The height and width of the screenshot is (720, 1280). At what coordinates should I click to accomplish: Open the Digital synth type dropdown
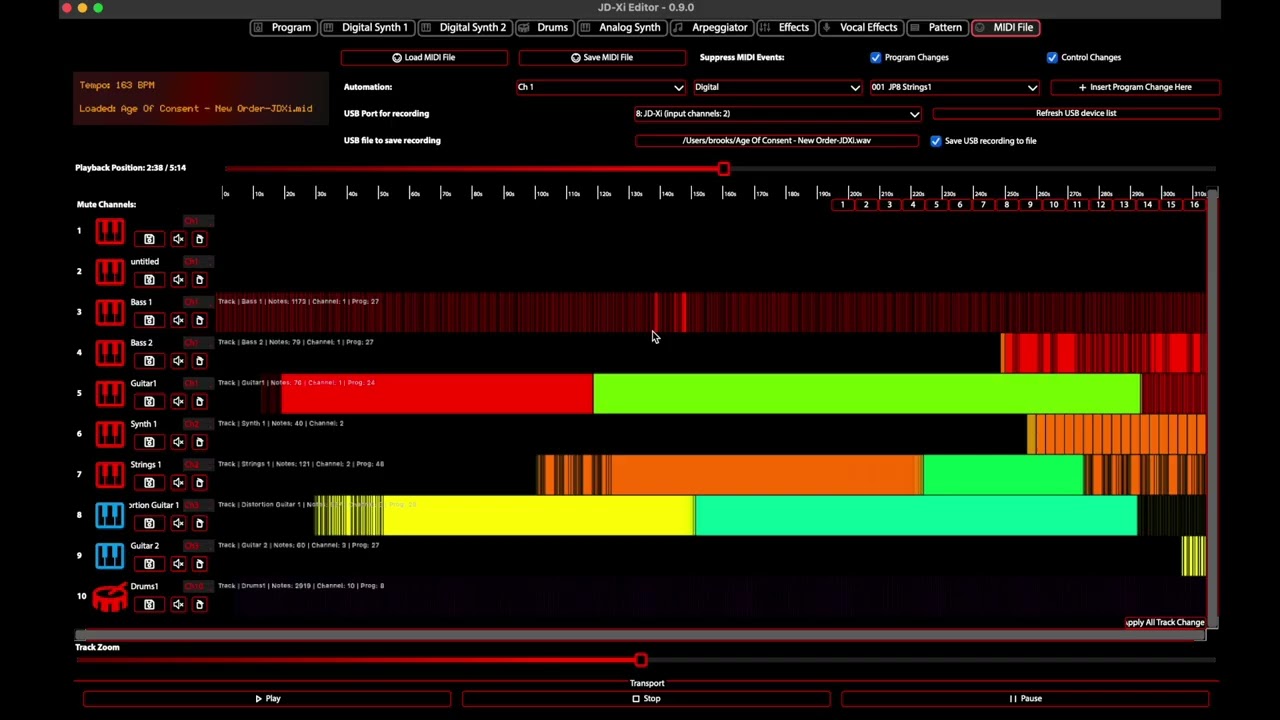(778, 87)
